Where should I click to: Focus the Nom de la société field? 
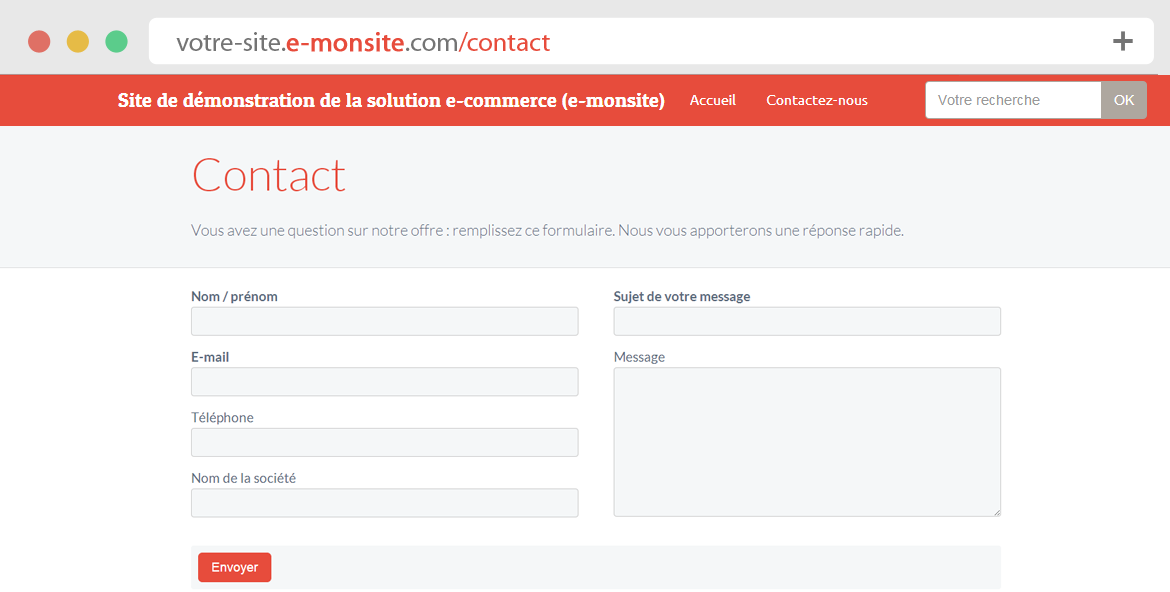pos(384,502)
